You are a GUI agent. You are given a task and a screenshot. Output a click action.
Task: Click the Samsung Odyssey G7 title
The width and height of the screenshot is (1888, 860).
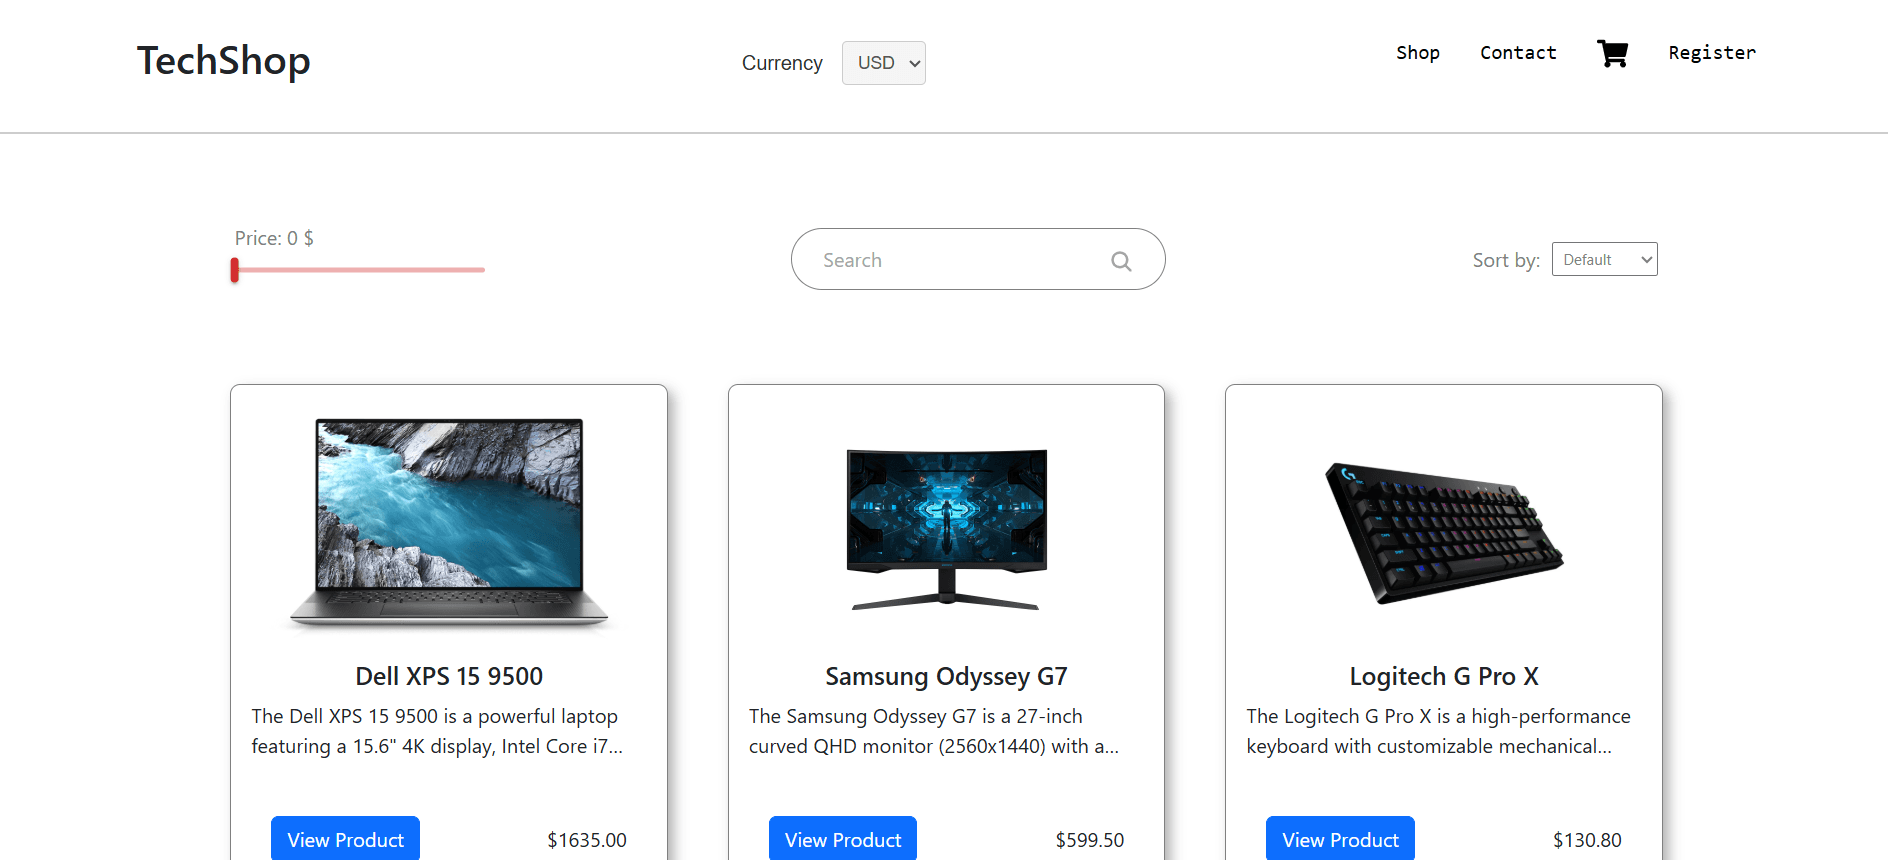click(946, 677)
